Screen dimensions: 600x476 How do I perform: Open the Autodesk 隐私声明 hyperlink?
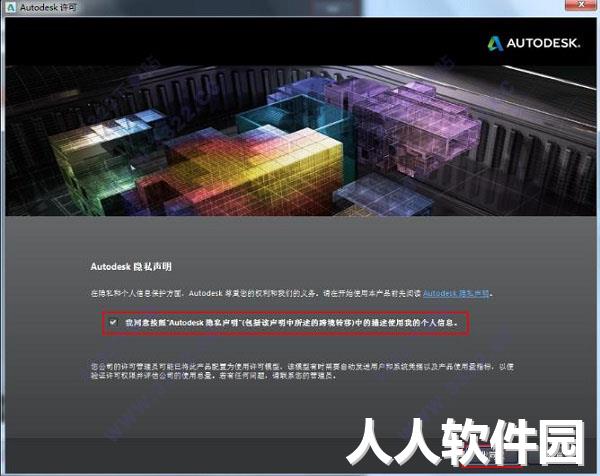pyautogui.click(x=456, y=293)
